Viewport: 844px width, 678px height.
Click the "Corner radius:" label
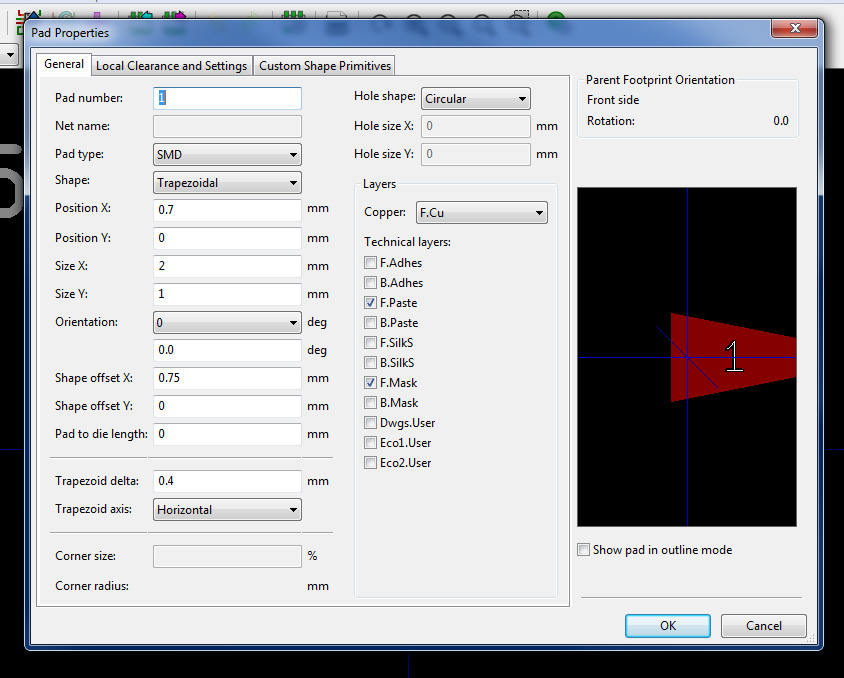[x=92, y=586]
